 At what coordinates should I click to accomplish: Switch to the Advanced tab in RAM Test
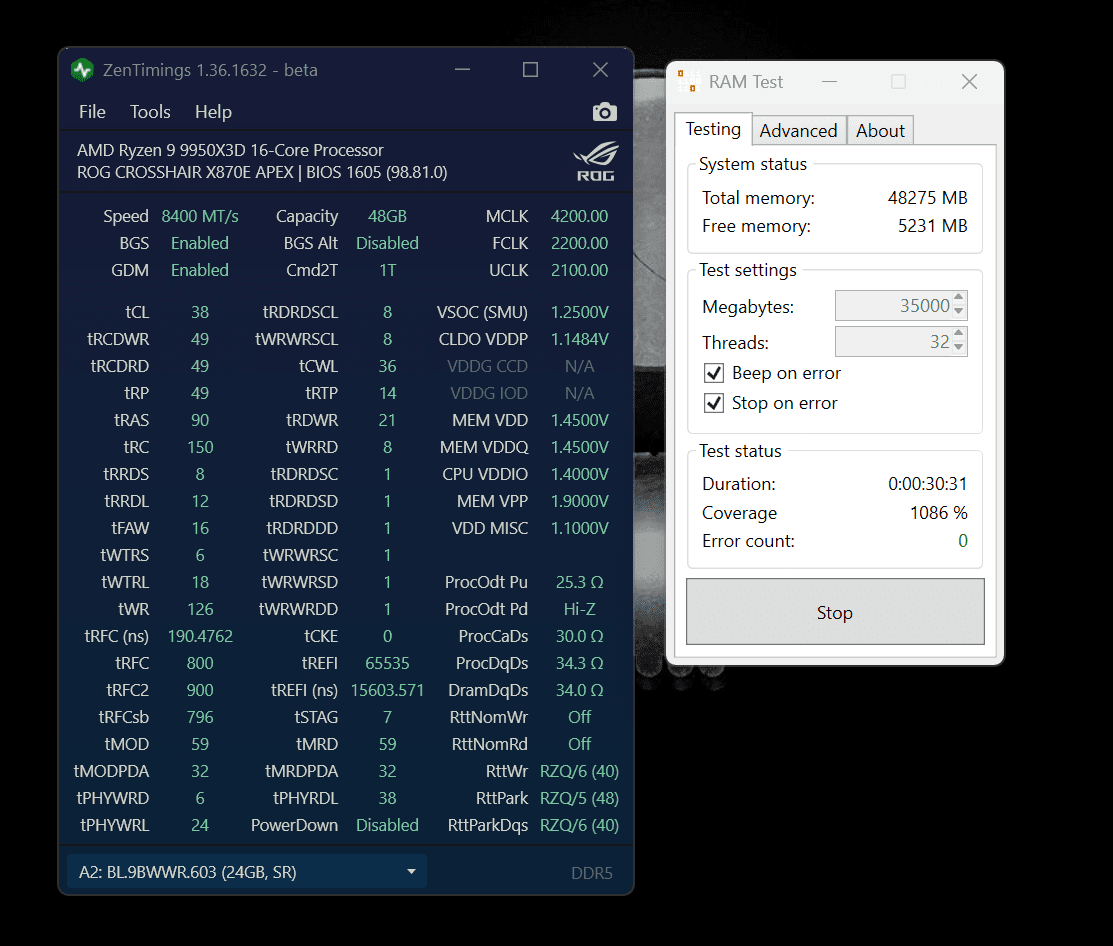[799, 131]
